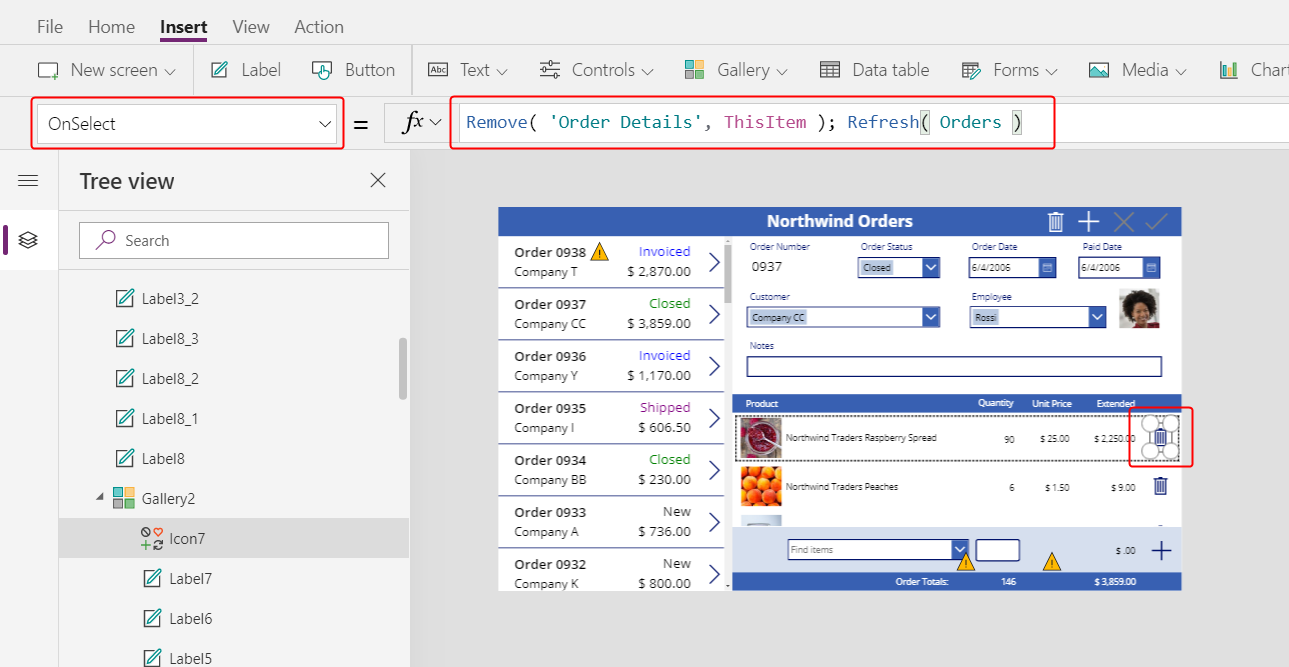Click the Tree view search box
This screenshot has height=667, width=1289.
tap(234, 240)
